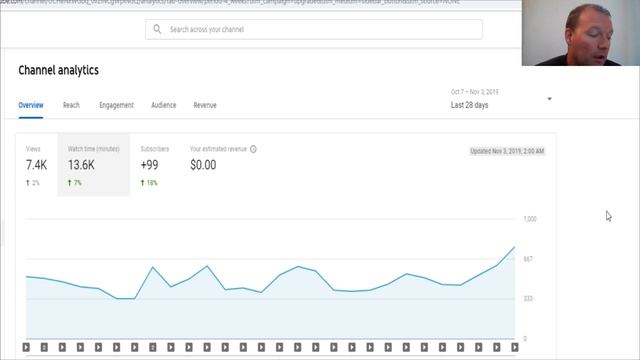Go to the Audience tab

(164, 105)
